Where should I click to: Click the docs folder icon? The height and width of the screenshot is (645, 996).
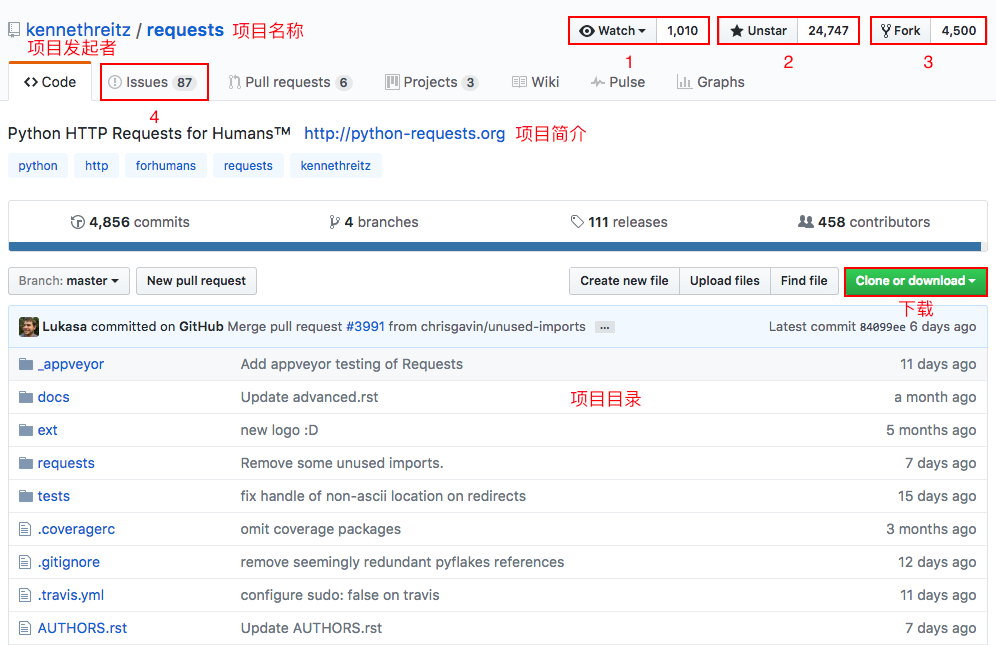click(x=25, y=397)
